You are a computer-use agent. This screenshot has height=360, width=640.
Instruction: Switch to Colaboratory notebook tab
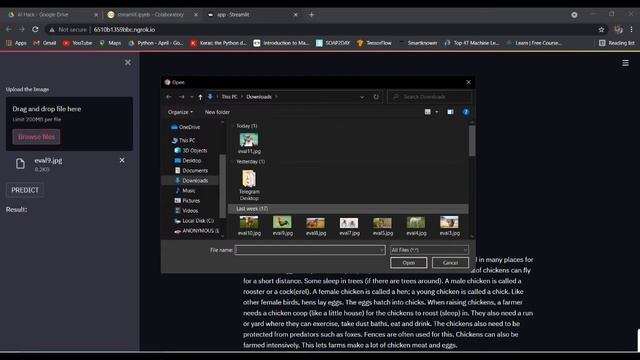150,14
